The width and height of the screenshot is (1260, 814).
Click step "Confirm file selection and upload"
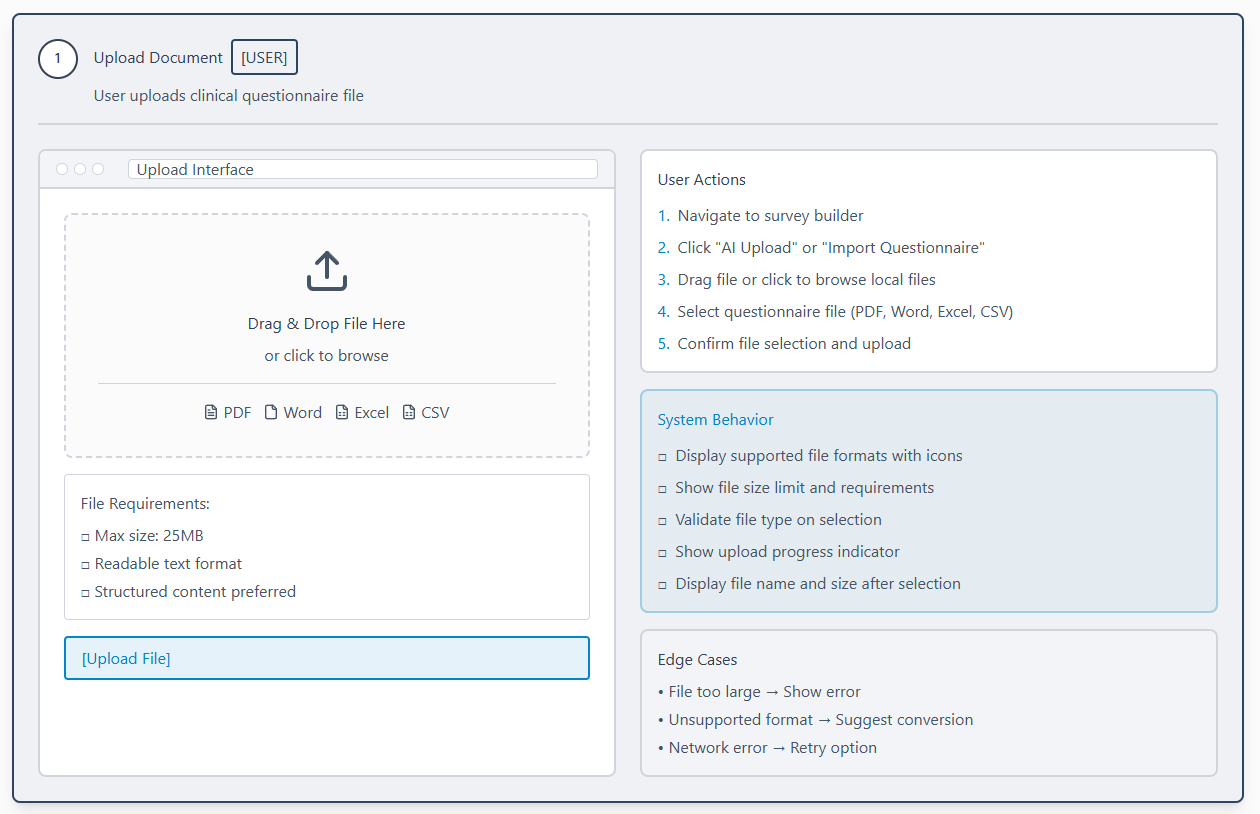coord(794,343)
